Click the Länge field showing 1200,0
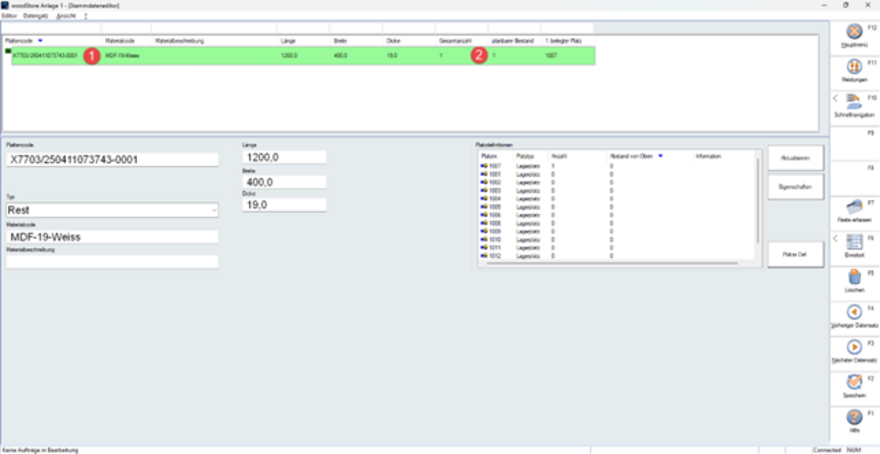The image size is (880, 454). [x=284, y=158]
